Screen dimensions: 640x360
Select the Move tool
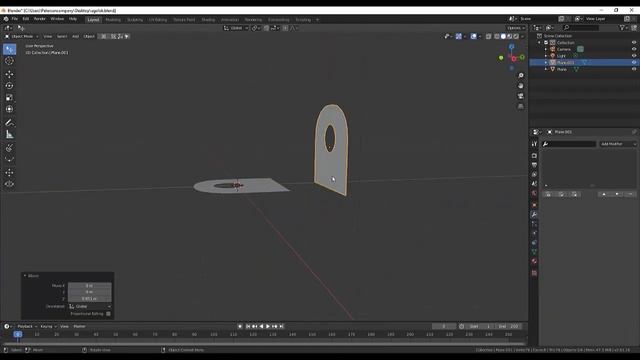[9, 74]
